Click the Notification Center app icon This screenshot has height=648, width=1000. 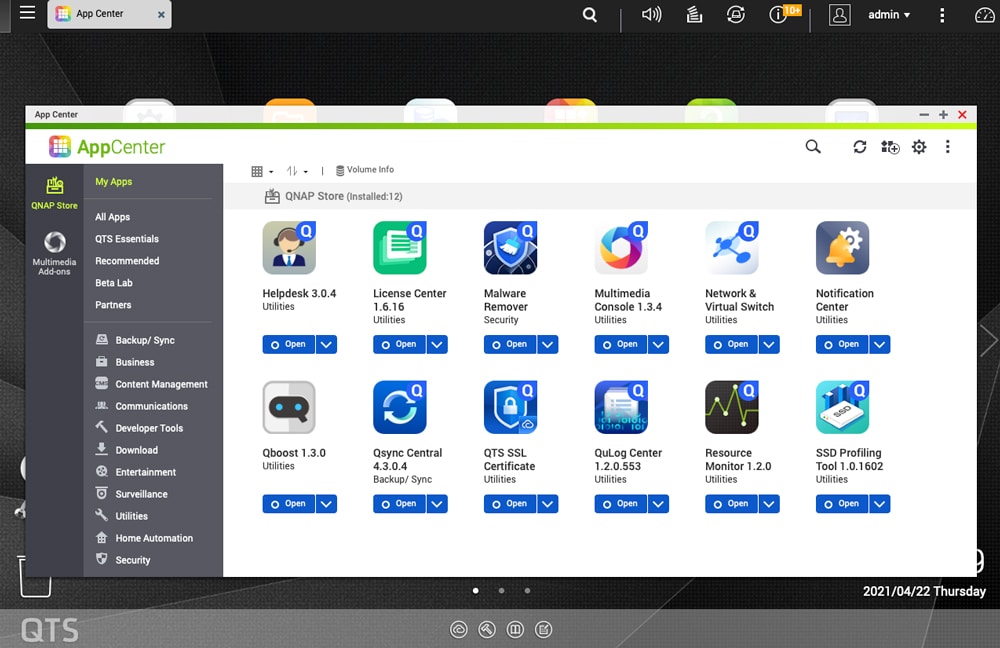(842, 247)
